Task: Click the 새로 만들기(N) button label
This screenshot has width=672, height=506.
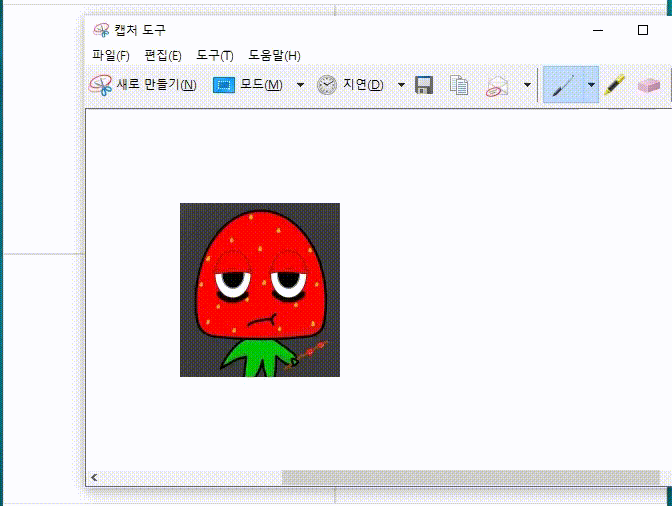Action: 156,85
